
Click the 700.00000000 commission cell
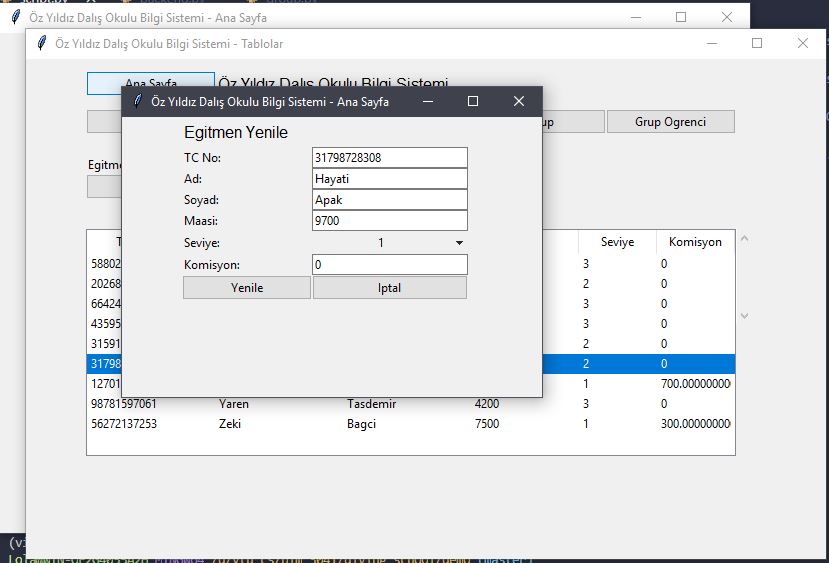tap(695, 384)
